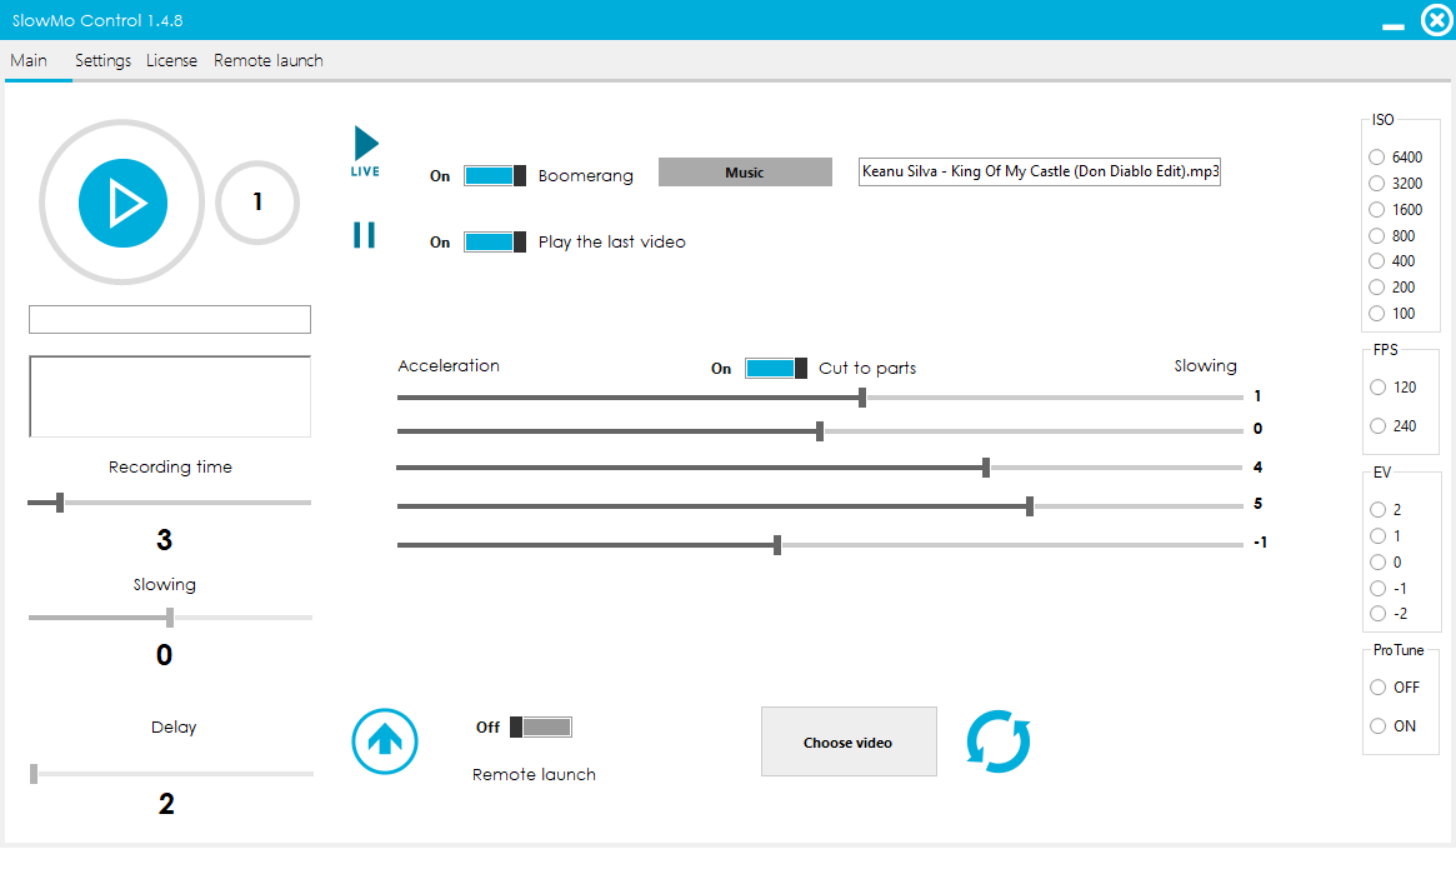Click the blue upload arrow icon

[x=385, y=741]
